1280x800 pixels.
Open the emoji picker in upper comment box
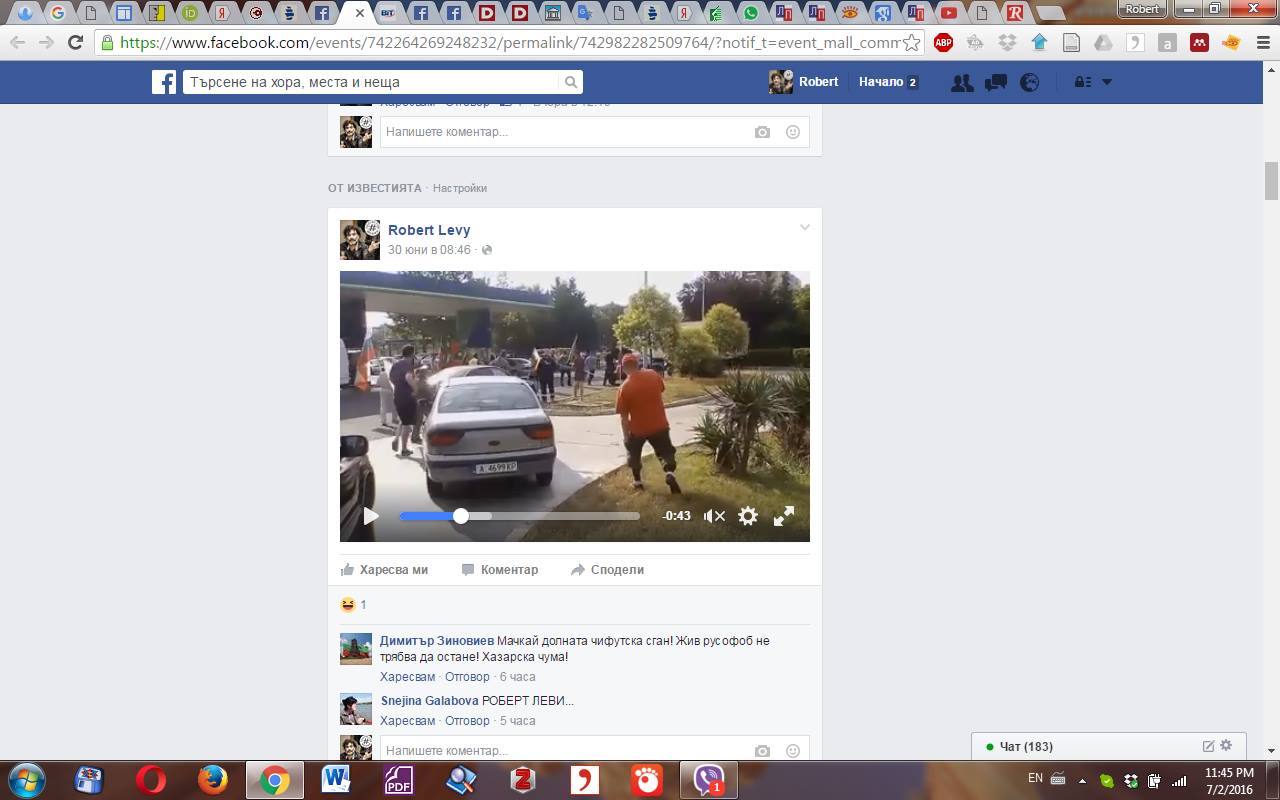coord(793,132)
